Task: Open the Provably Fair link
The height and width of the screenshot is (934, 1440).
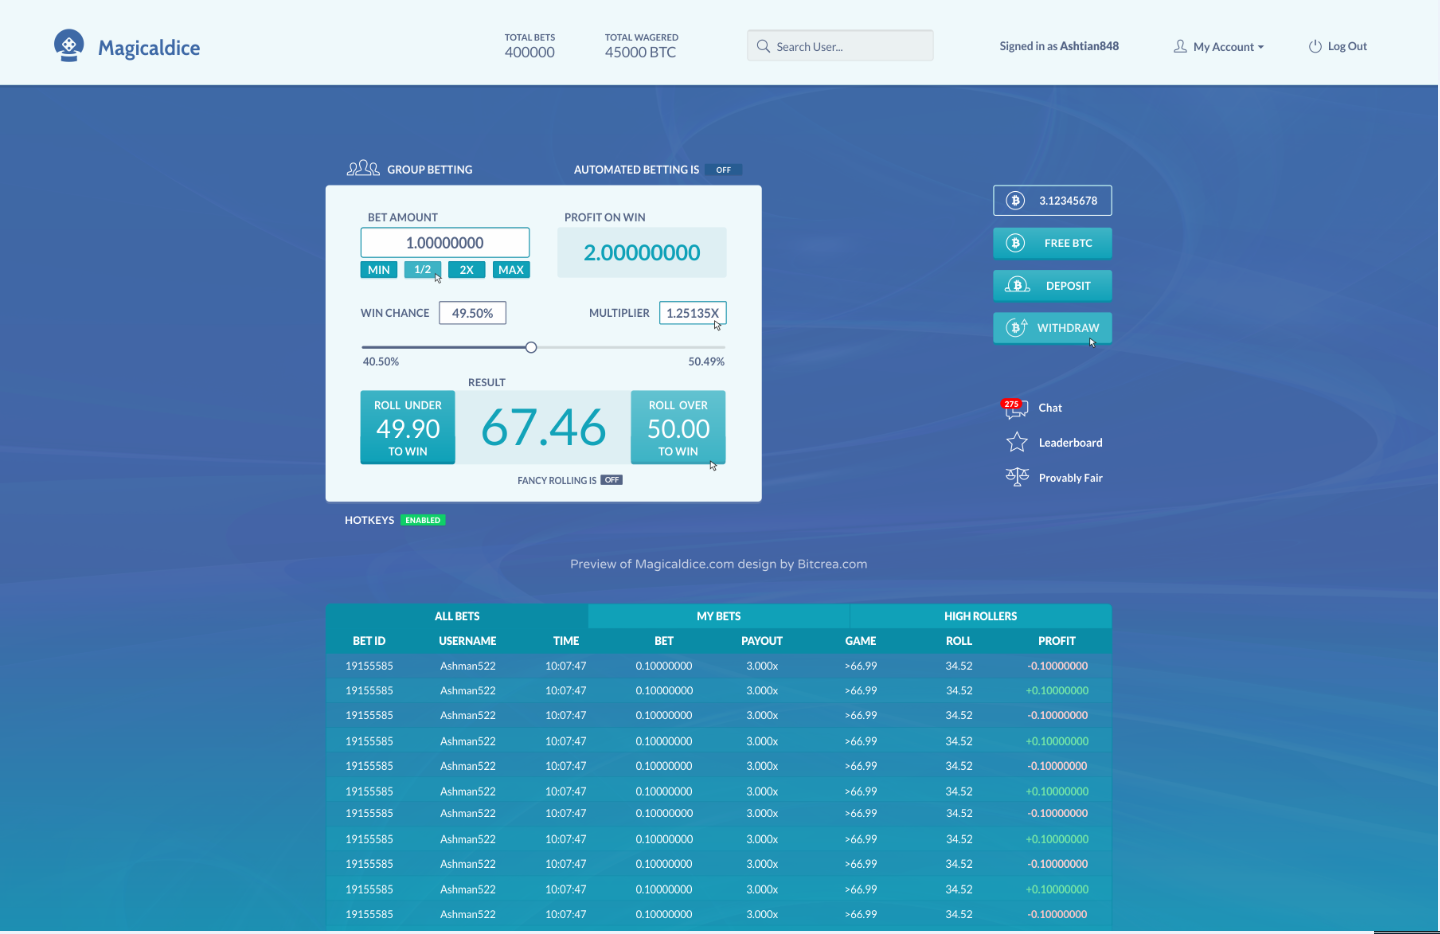Action: 1071,478
